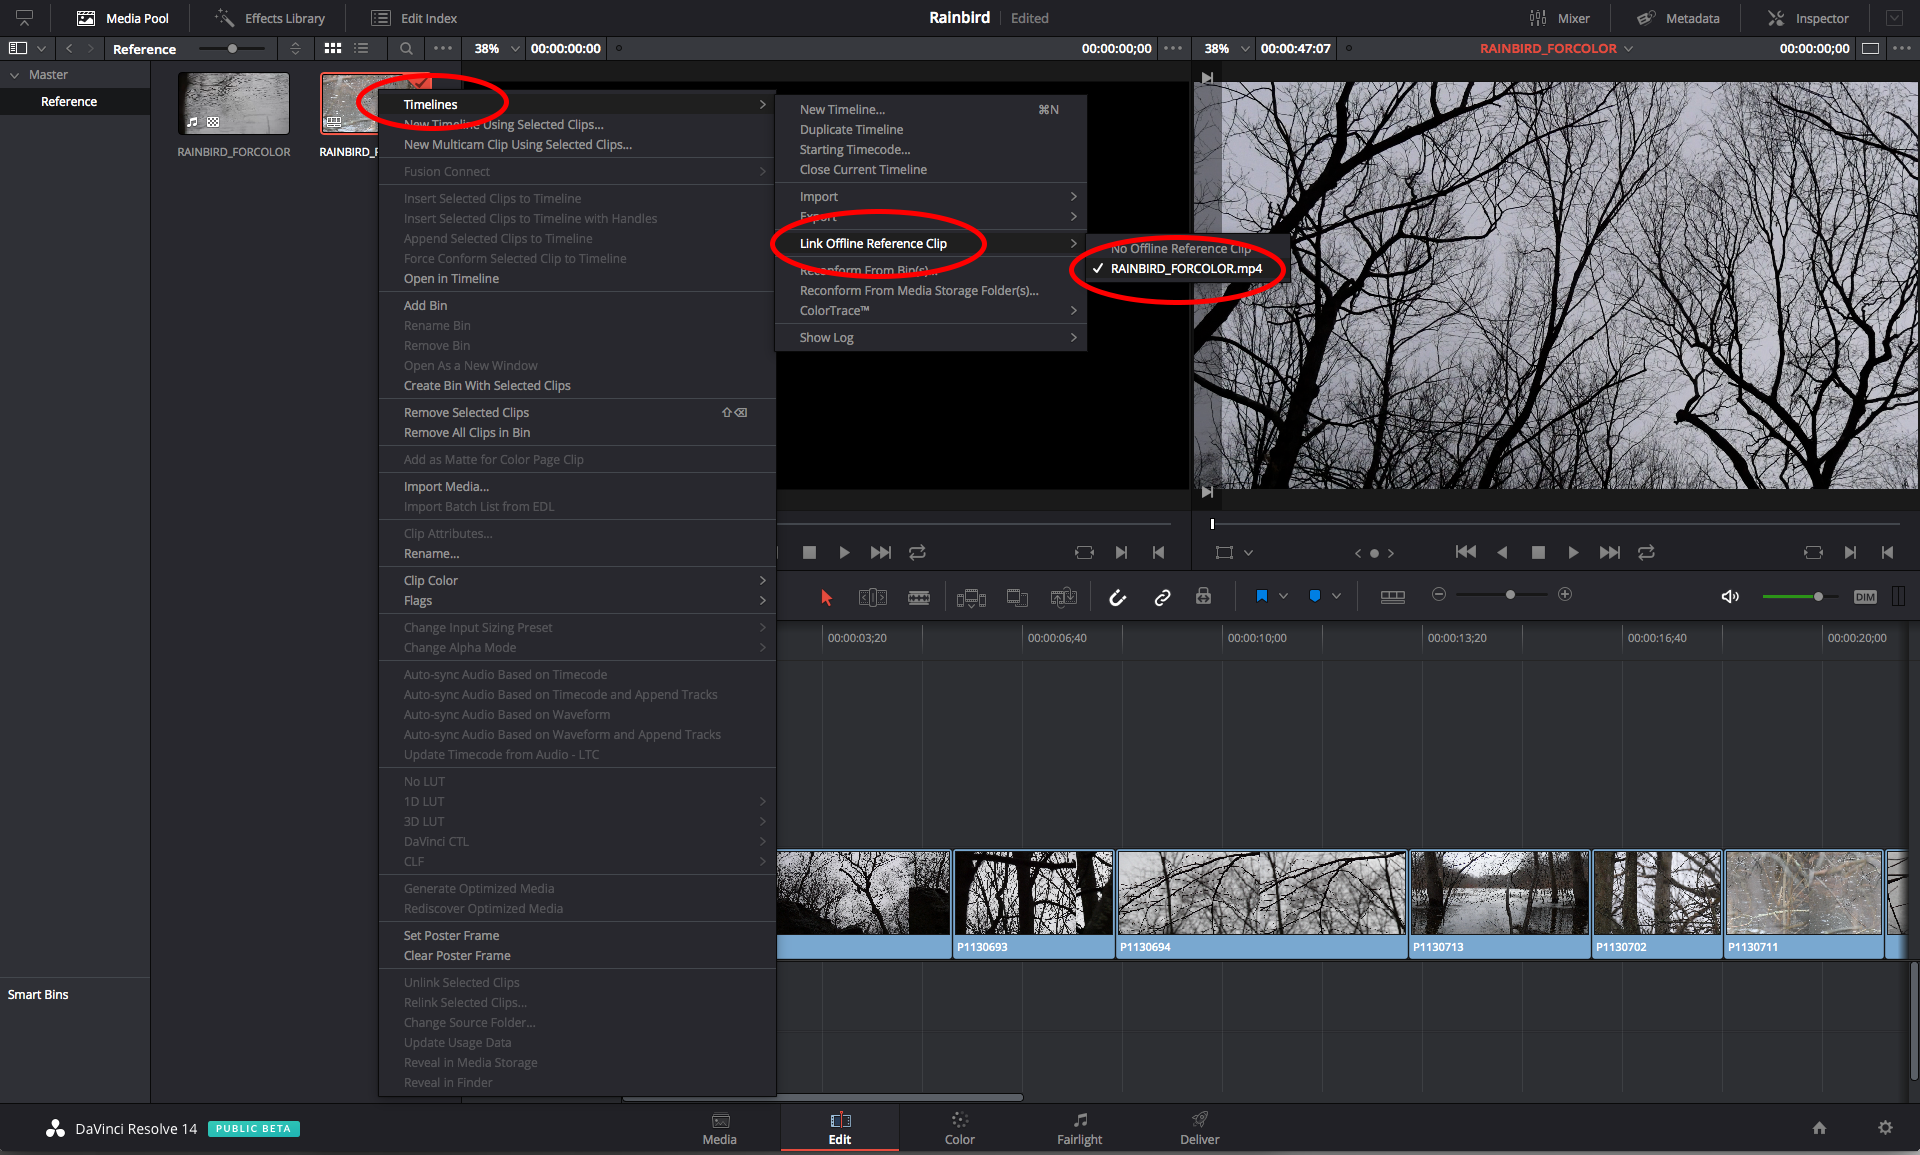
Task: Open the Mixer panel
Action: [1562, 17]
